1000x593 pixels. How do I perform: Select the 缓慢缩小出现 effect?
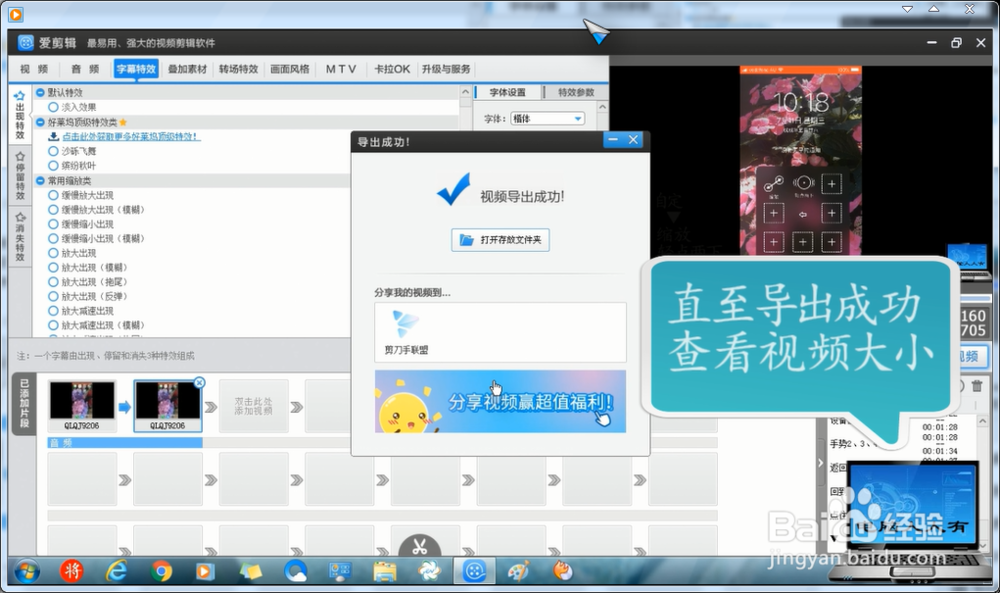click(54, 224)
